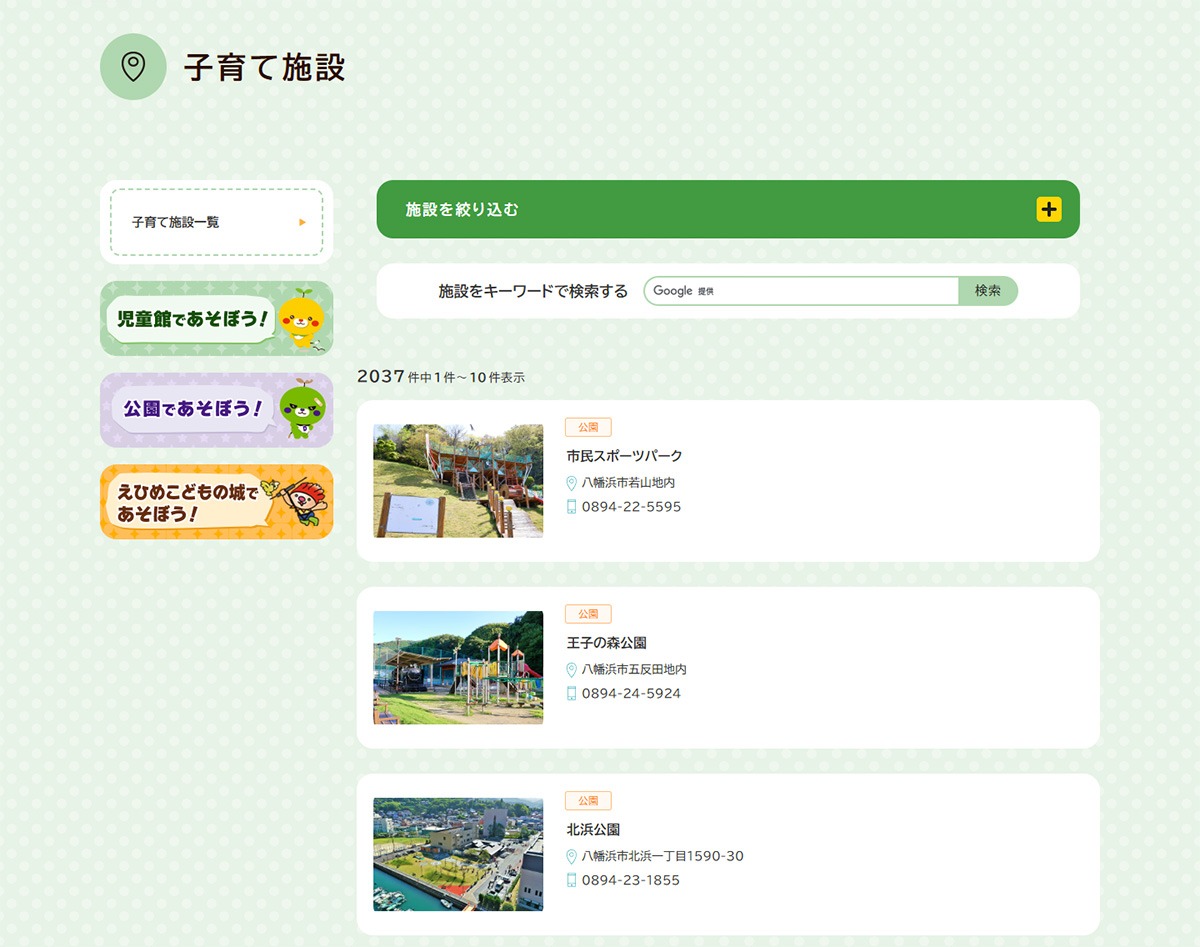Click the phone icon next to 0894-22-5595
Screen dimensions: 1200x947
[x=572, y=507]
